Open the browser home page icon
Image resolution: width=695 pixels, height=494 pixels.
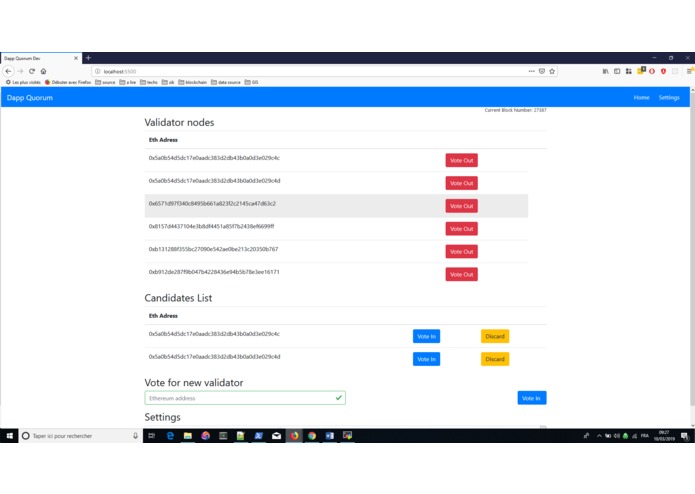43,71
